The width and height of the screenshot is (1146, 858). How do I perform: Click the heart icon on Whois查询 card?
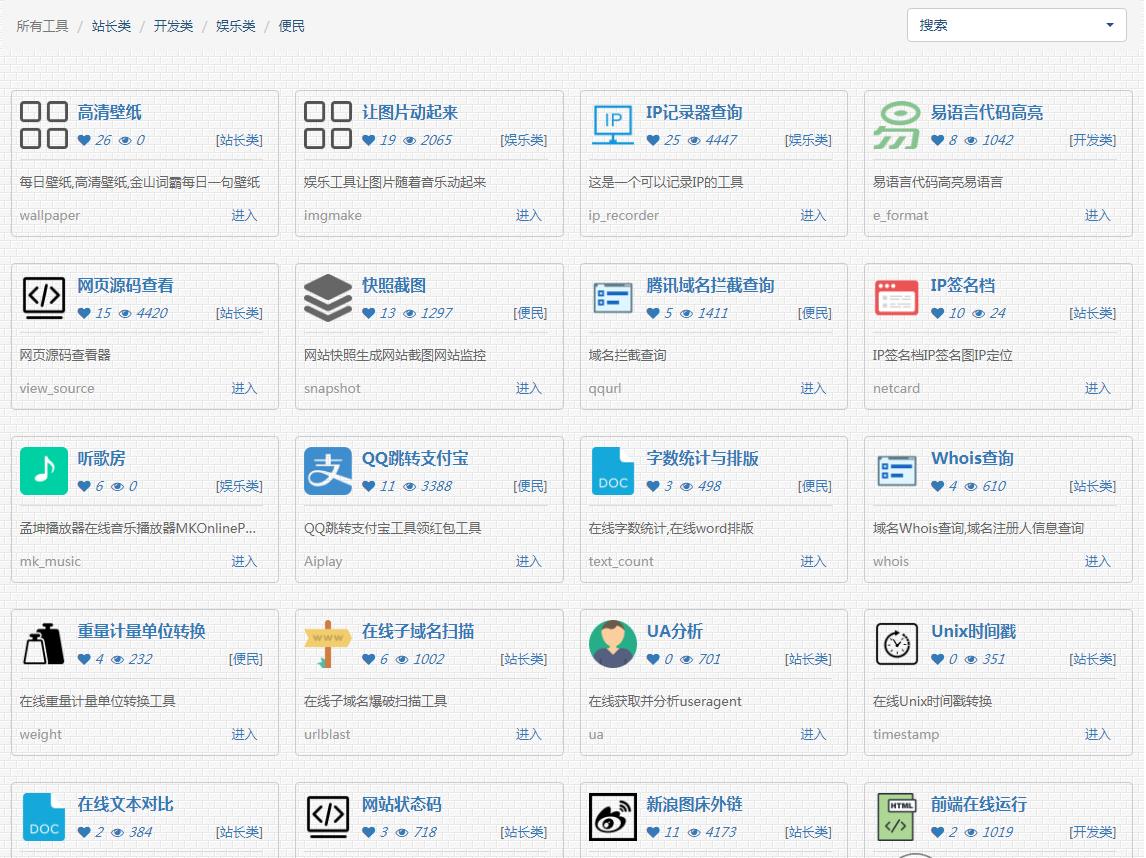938,487
